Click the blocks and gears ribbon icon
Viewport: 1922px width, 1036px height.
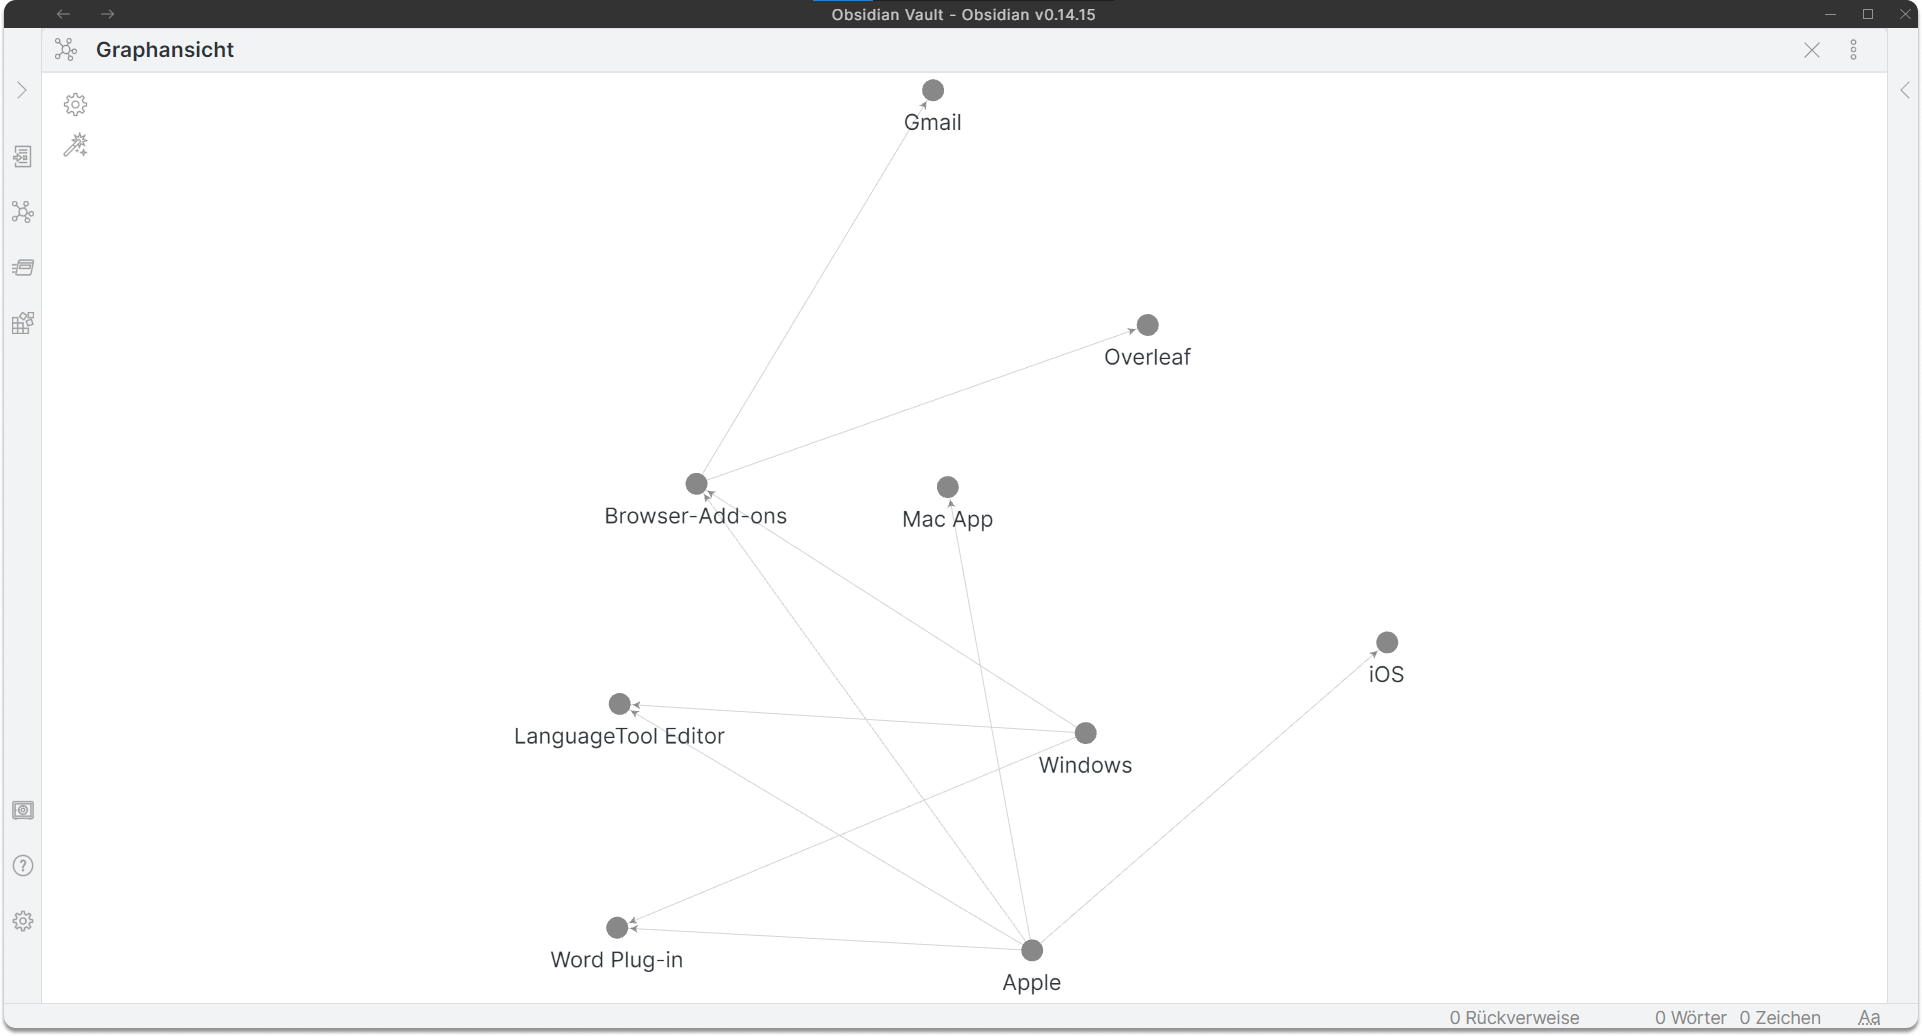coord(23,323)
